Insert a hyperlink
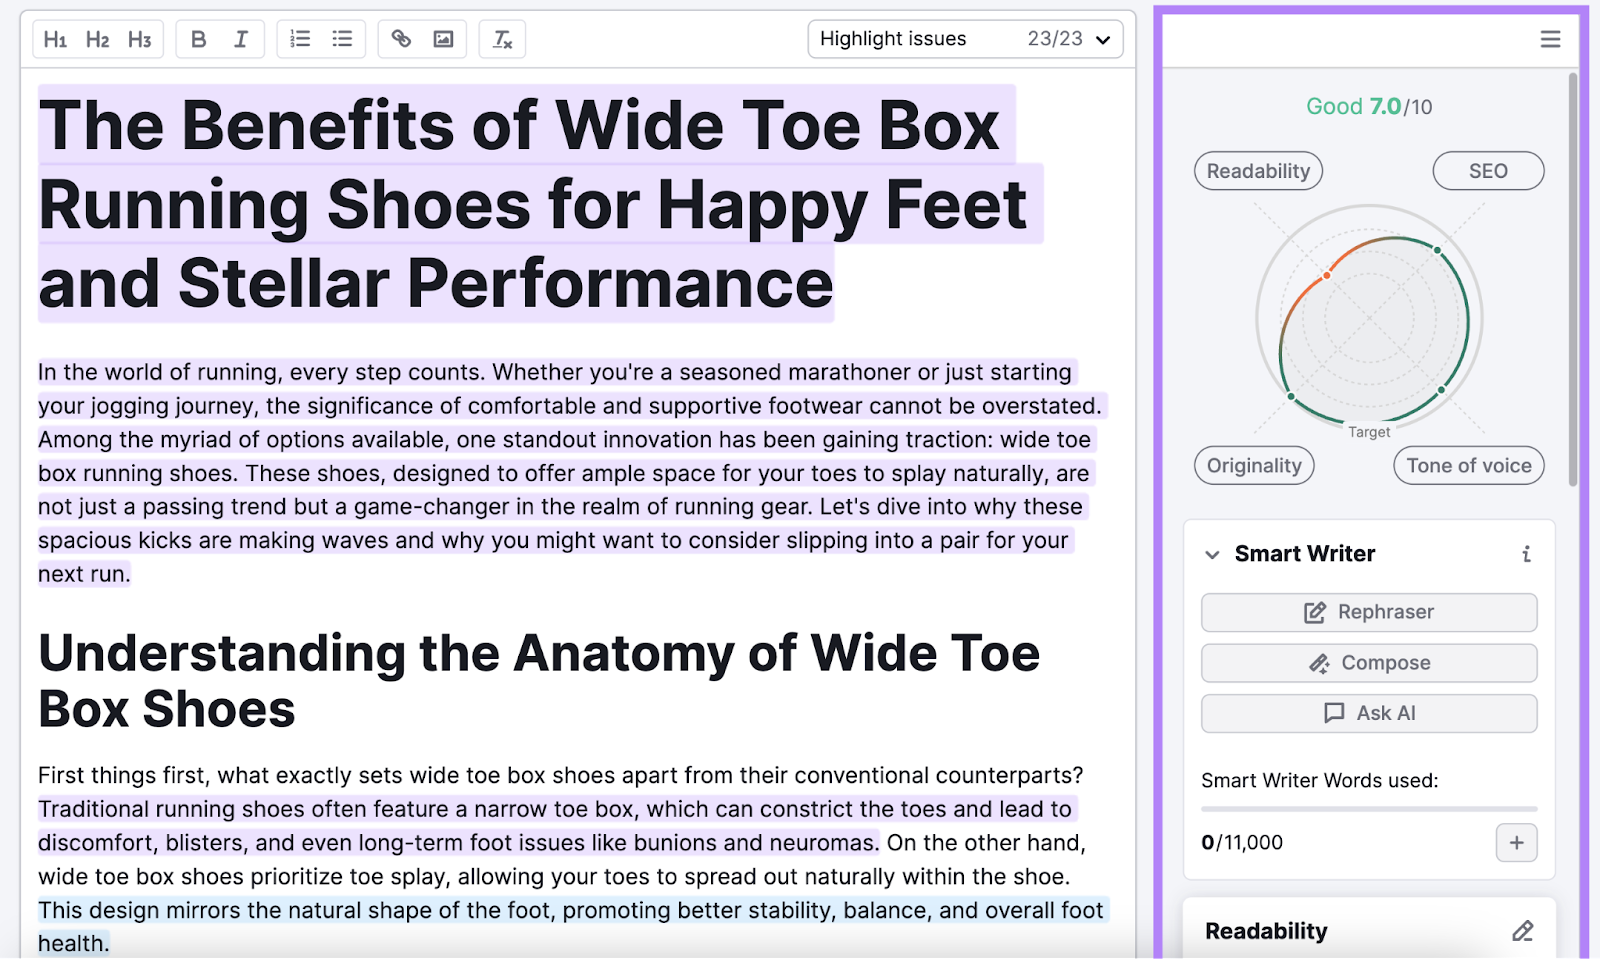The width and height of the screenshot is (1600, 959). click(x=402, y=39)
